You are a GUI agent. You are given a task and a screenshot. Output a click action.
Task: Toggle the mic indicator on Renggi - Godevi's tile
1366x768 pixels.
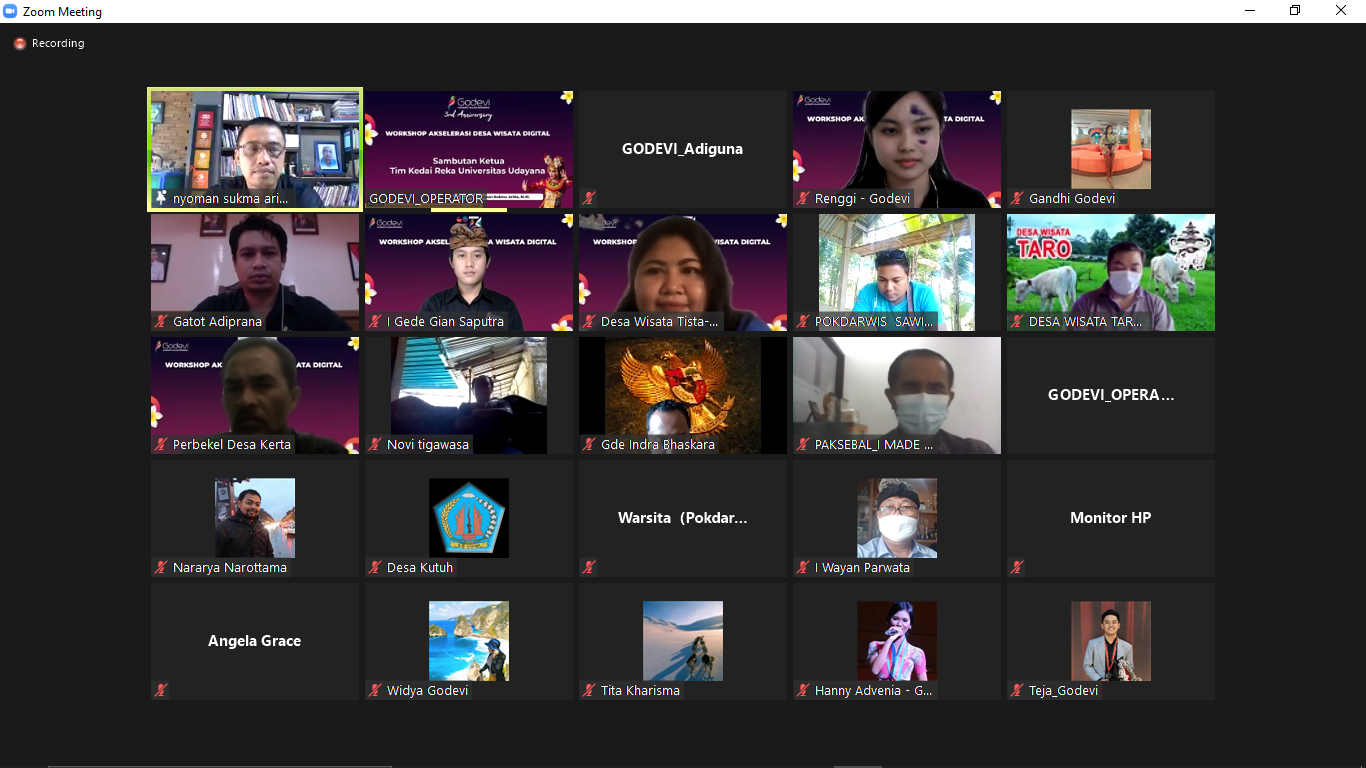[x=803, y=199]
